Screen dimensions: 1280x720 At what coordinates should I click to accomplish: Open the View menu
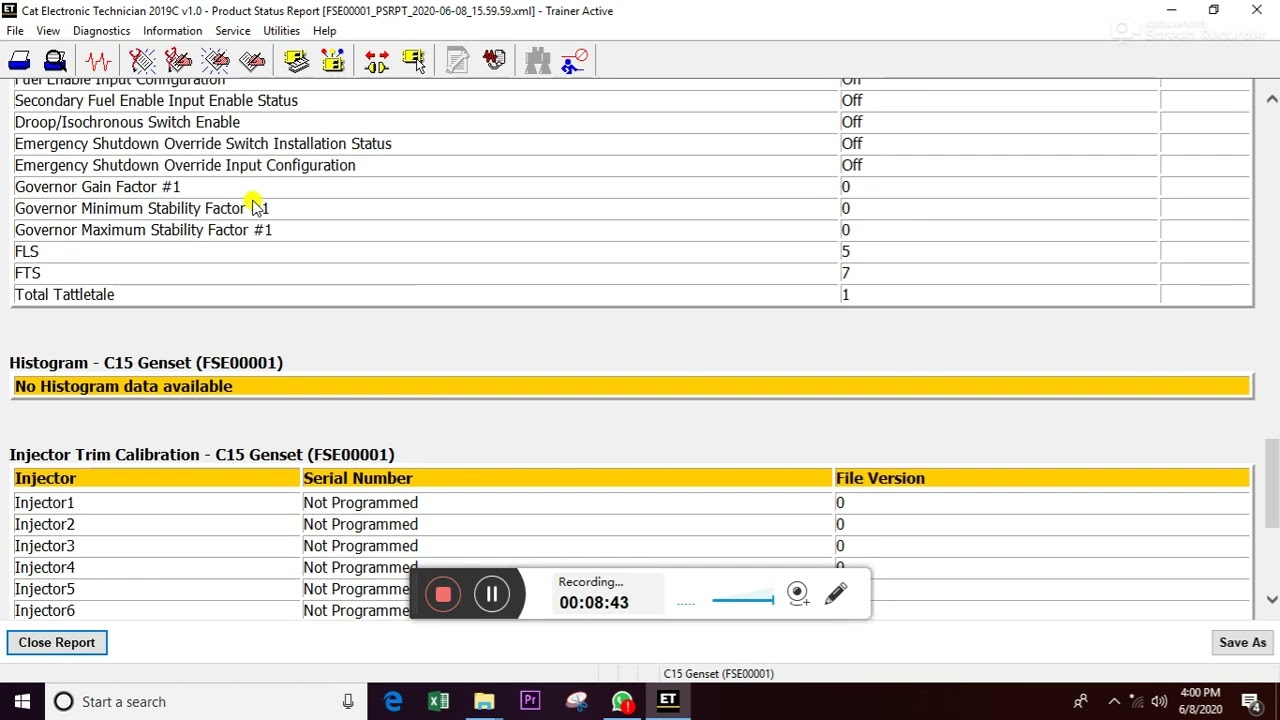48,31
